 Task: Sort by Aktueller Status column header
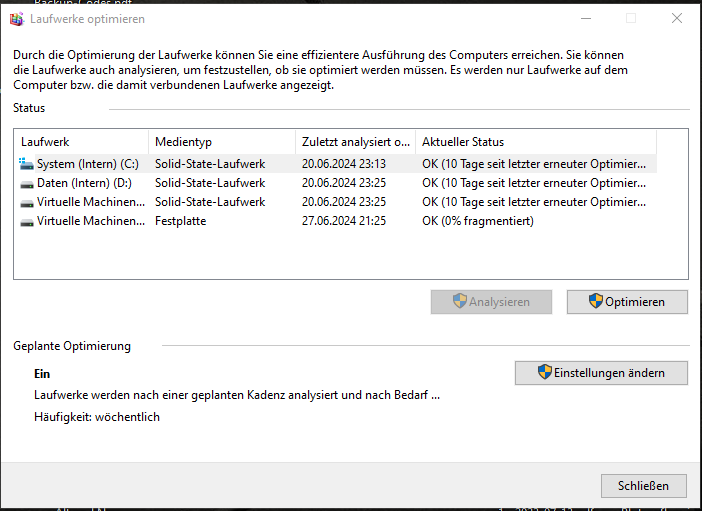[x=536, y=142]
